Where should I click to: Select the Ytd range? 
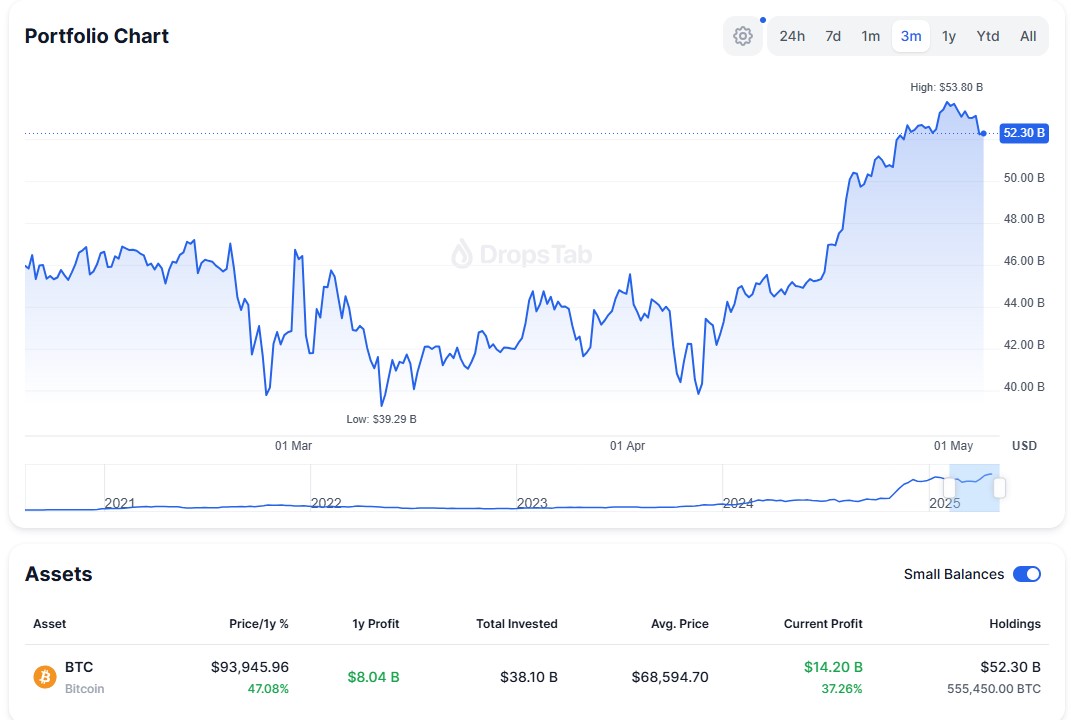tap(987, 35)
